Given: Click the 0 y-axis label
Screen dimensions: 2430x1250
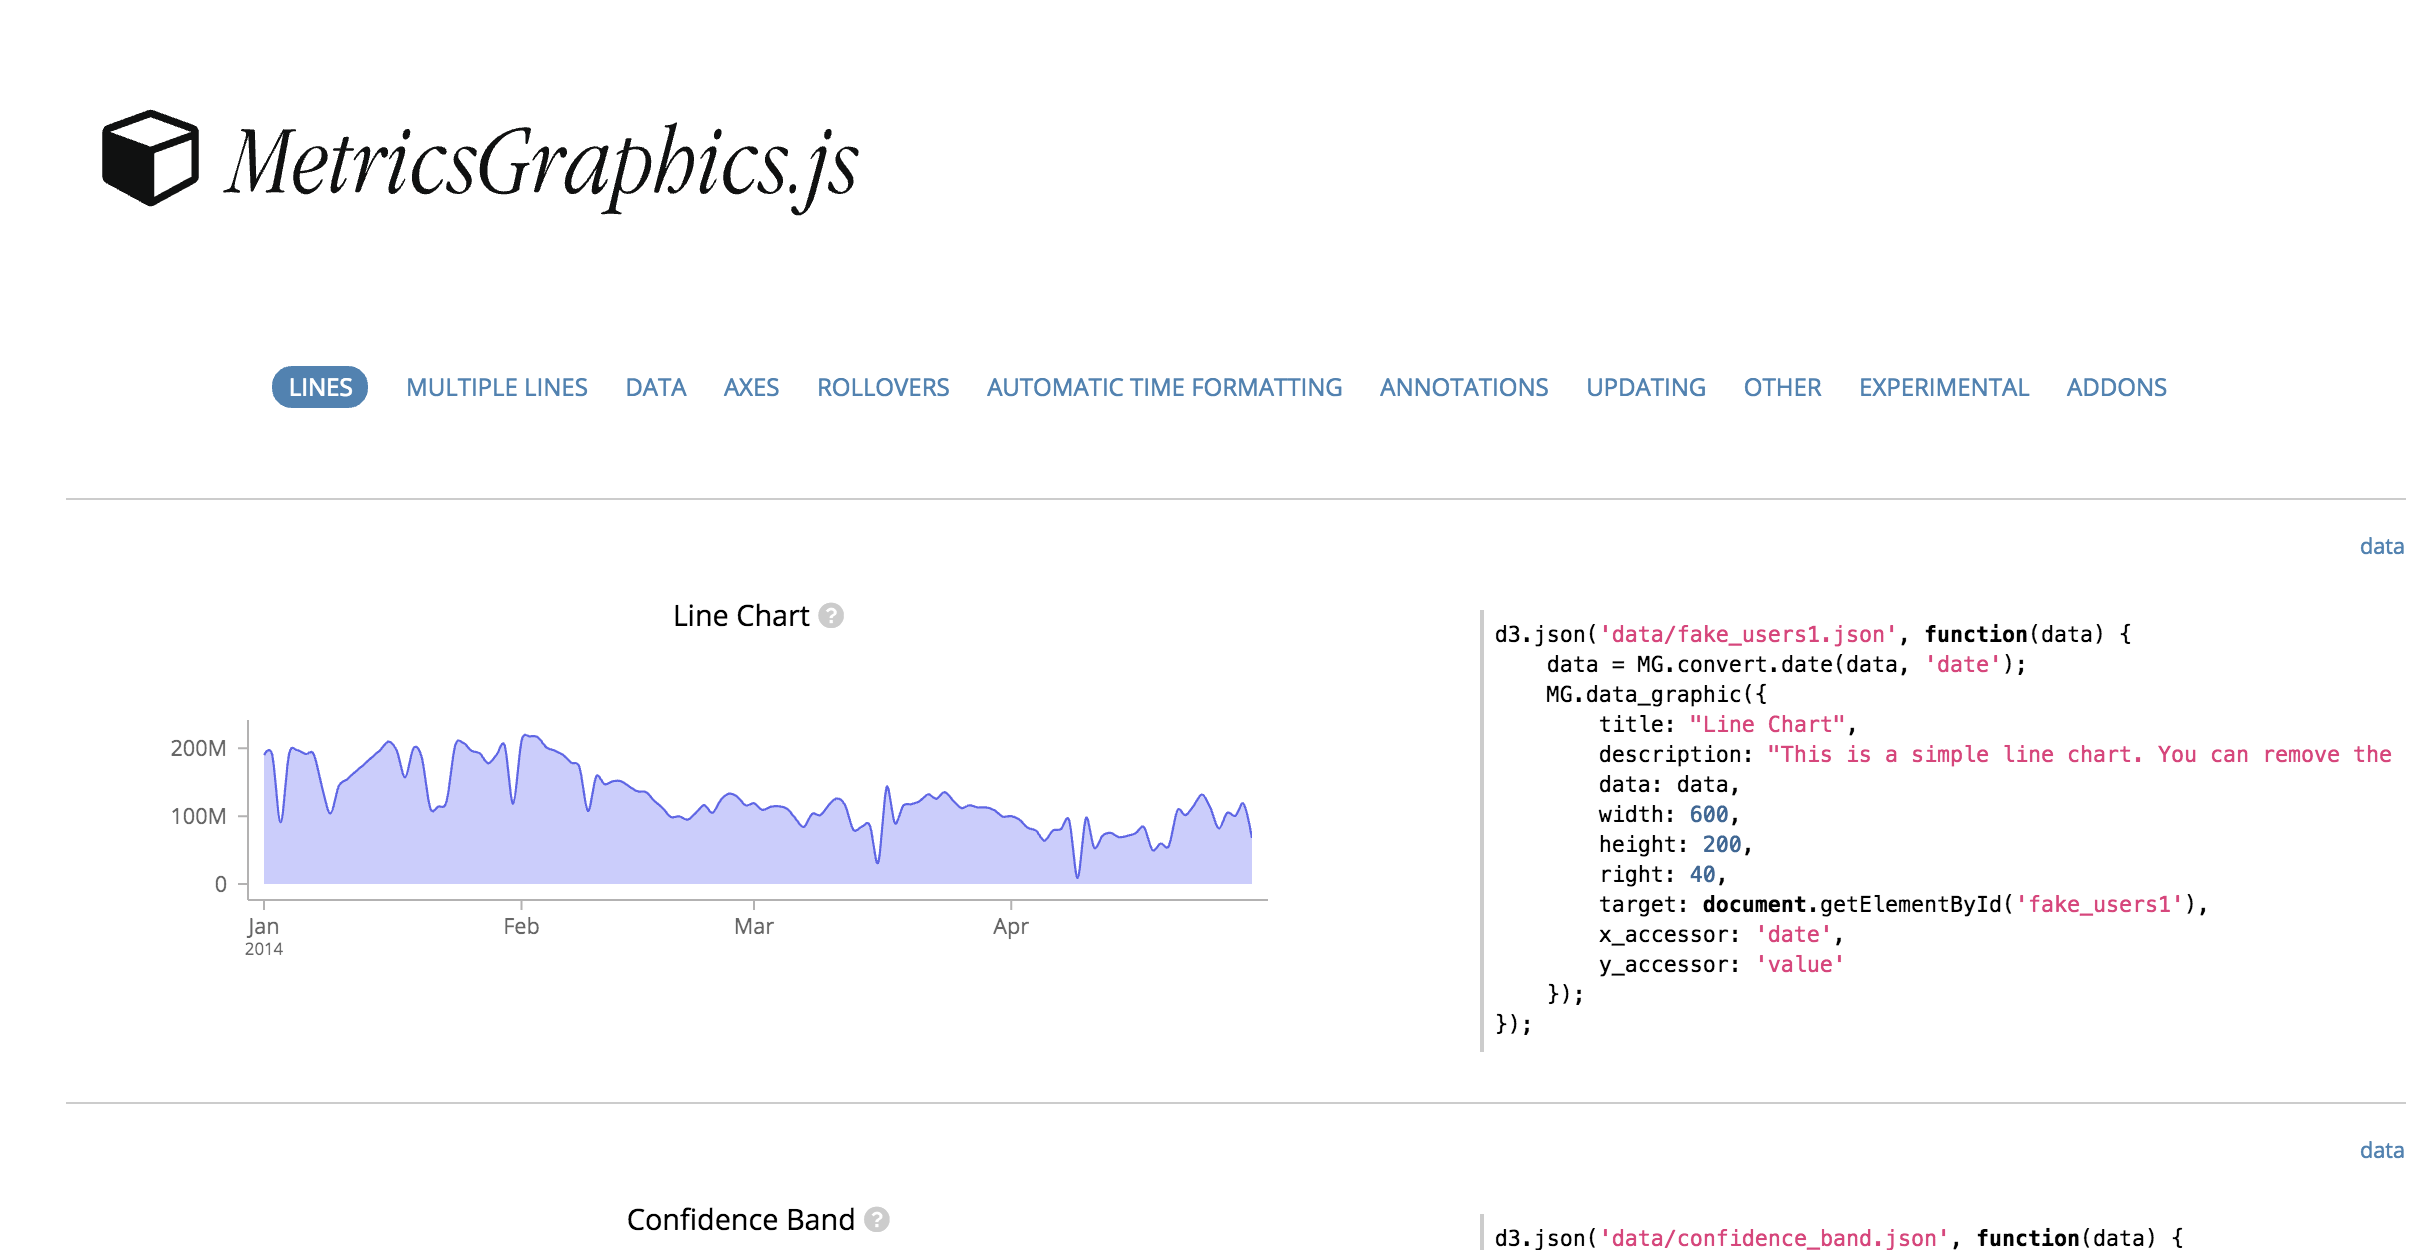Looking at the screenshot, I should 221,884.
